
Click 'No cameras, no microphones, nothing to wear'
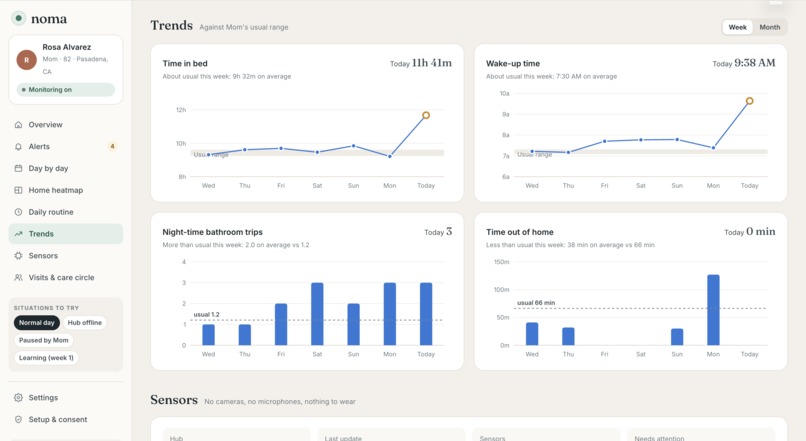280,401
